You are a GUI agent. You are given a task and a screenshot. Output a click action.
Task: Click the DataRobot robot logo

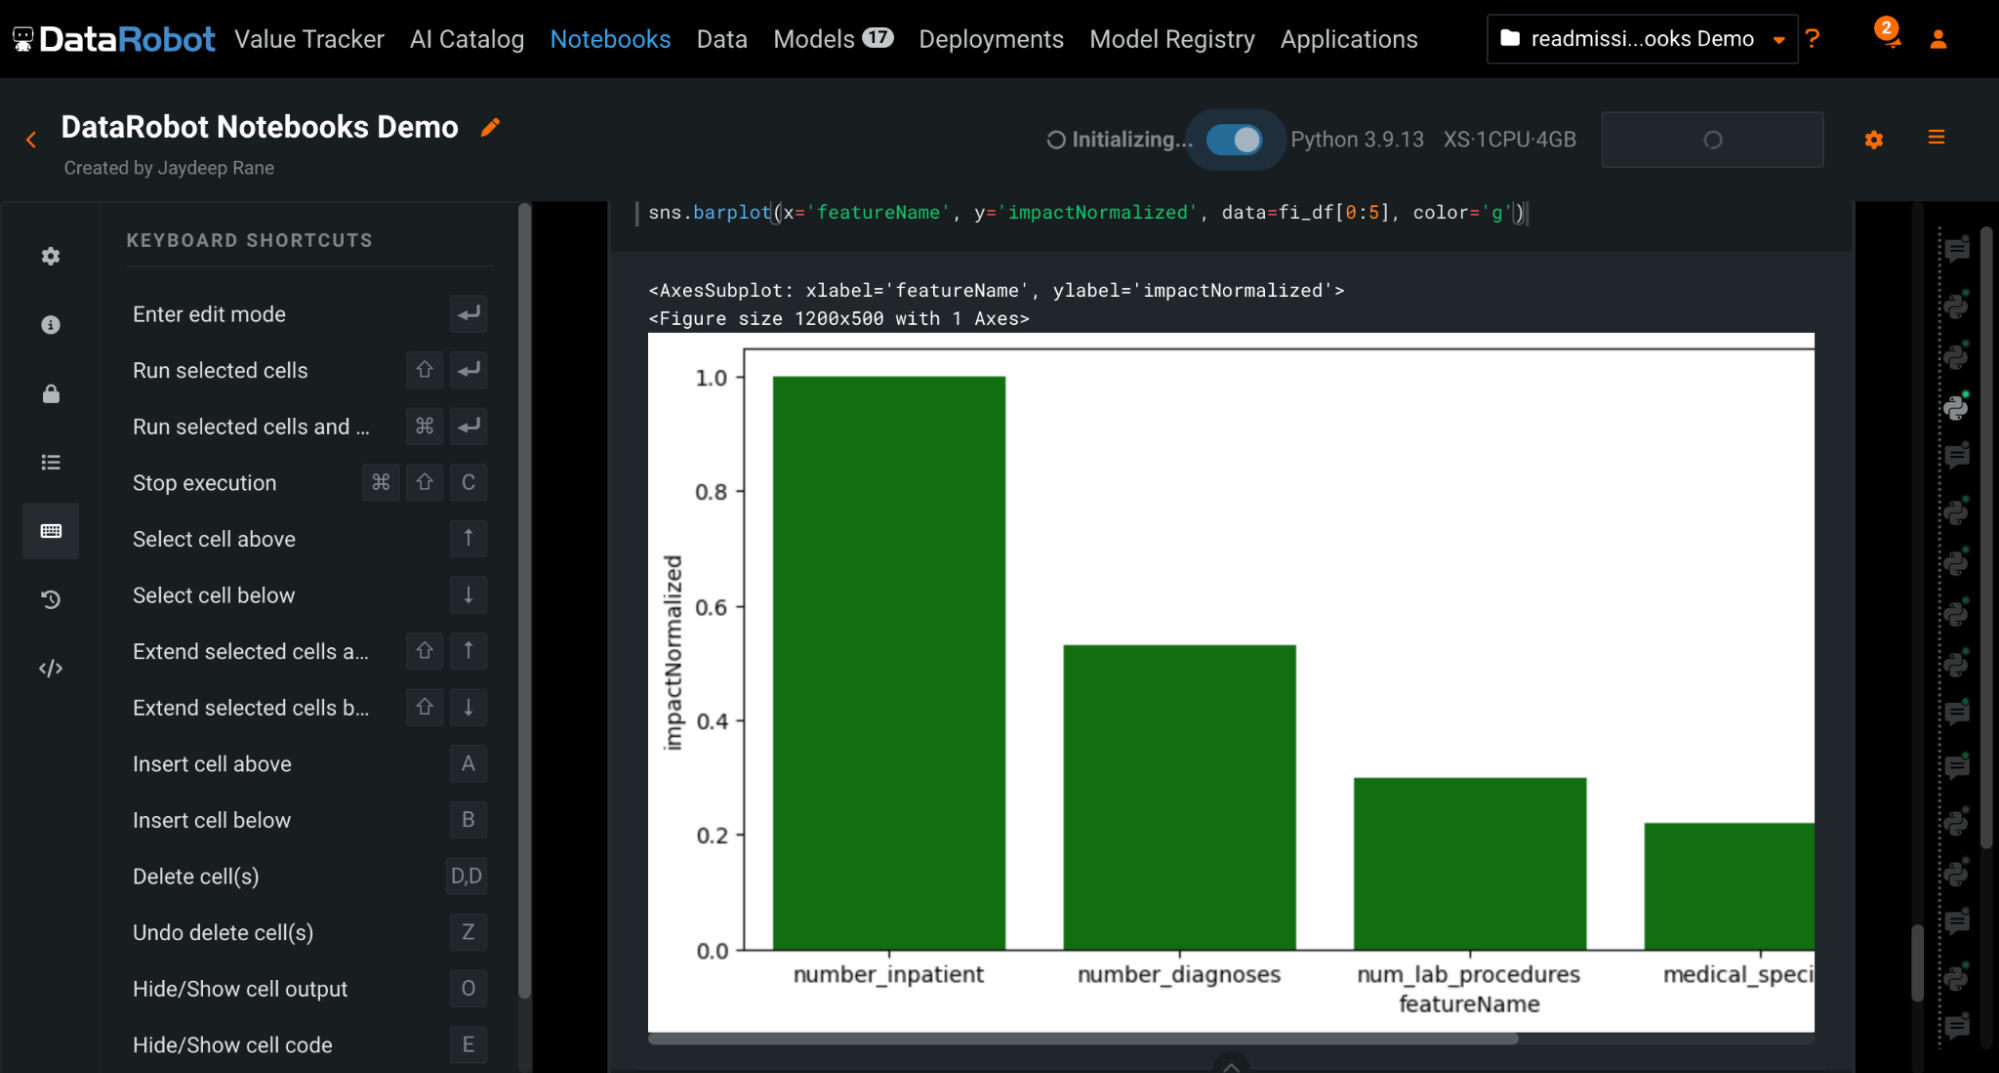click(x=22, y=38)
